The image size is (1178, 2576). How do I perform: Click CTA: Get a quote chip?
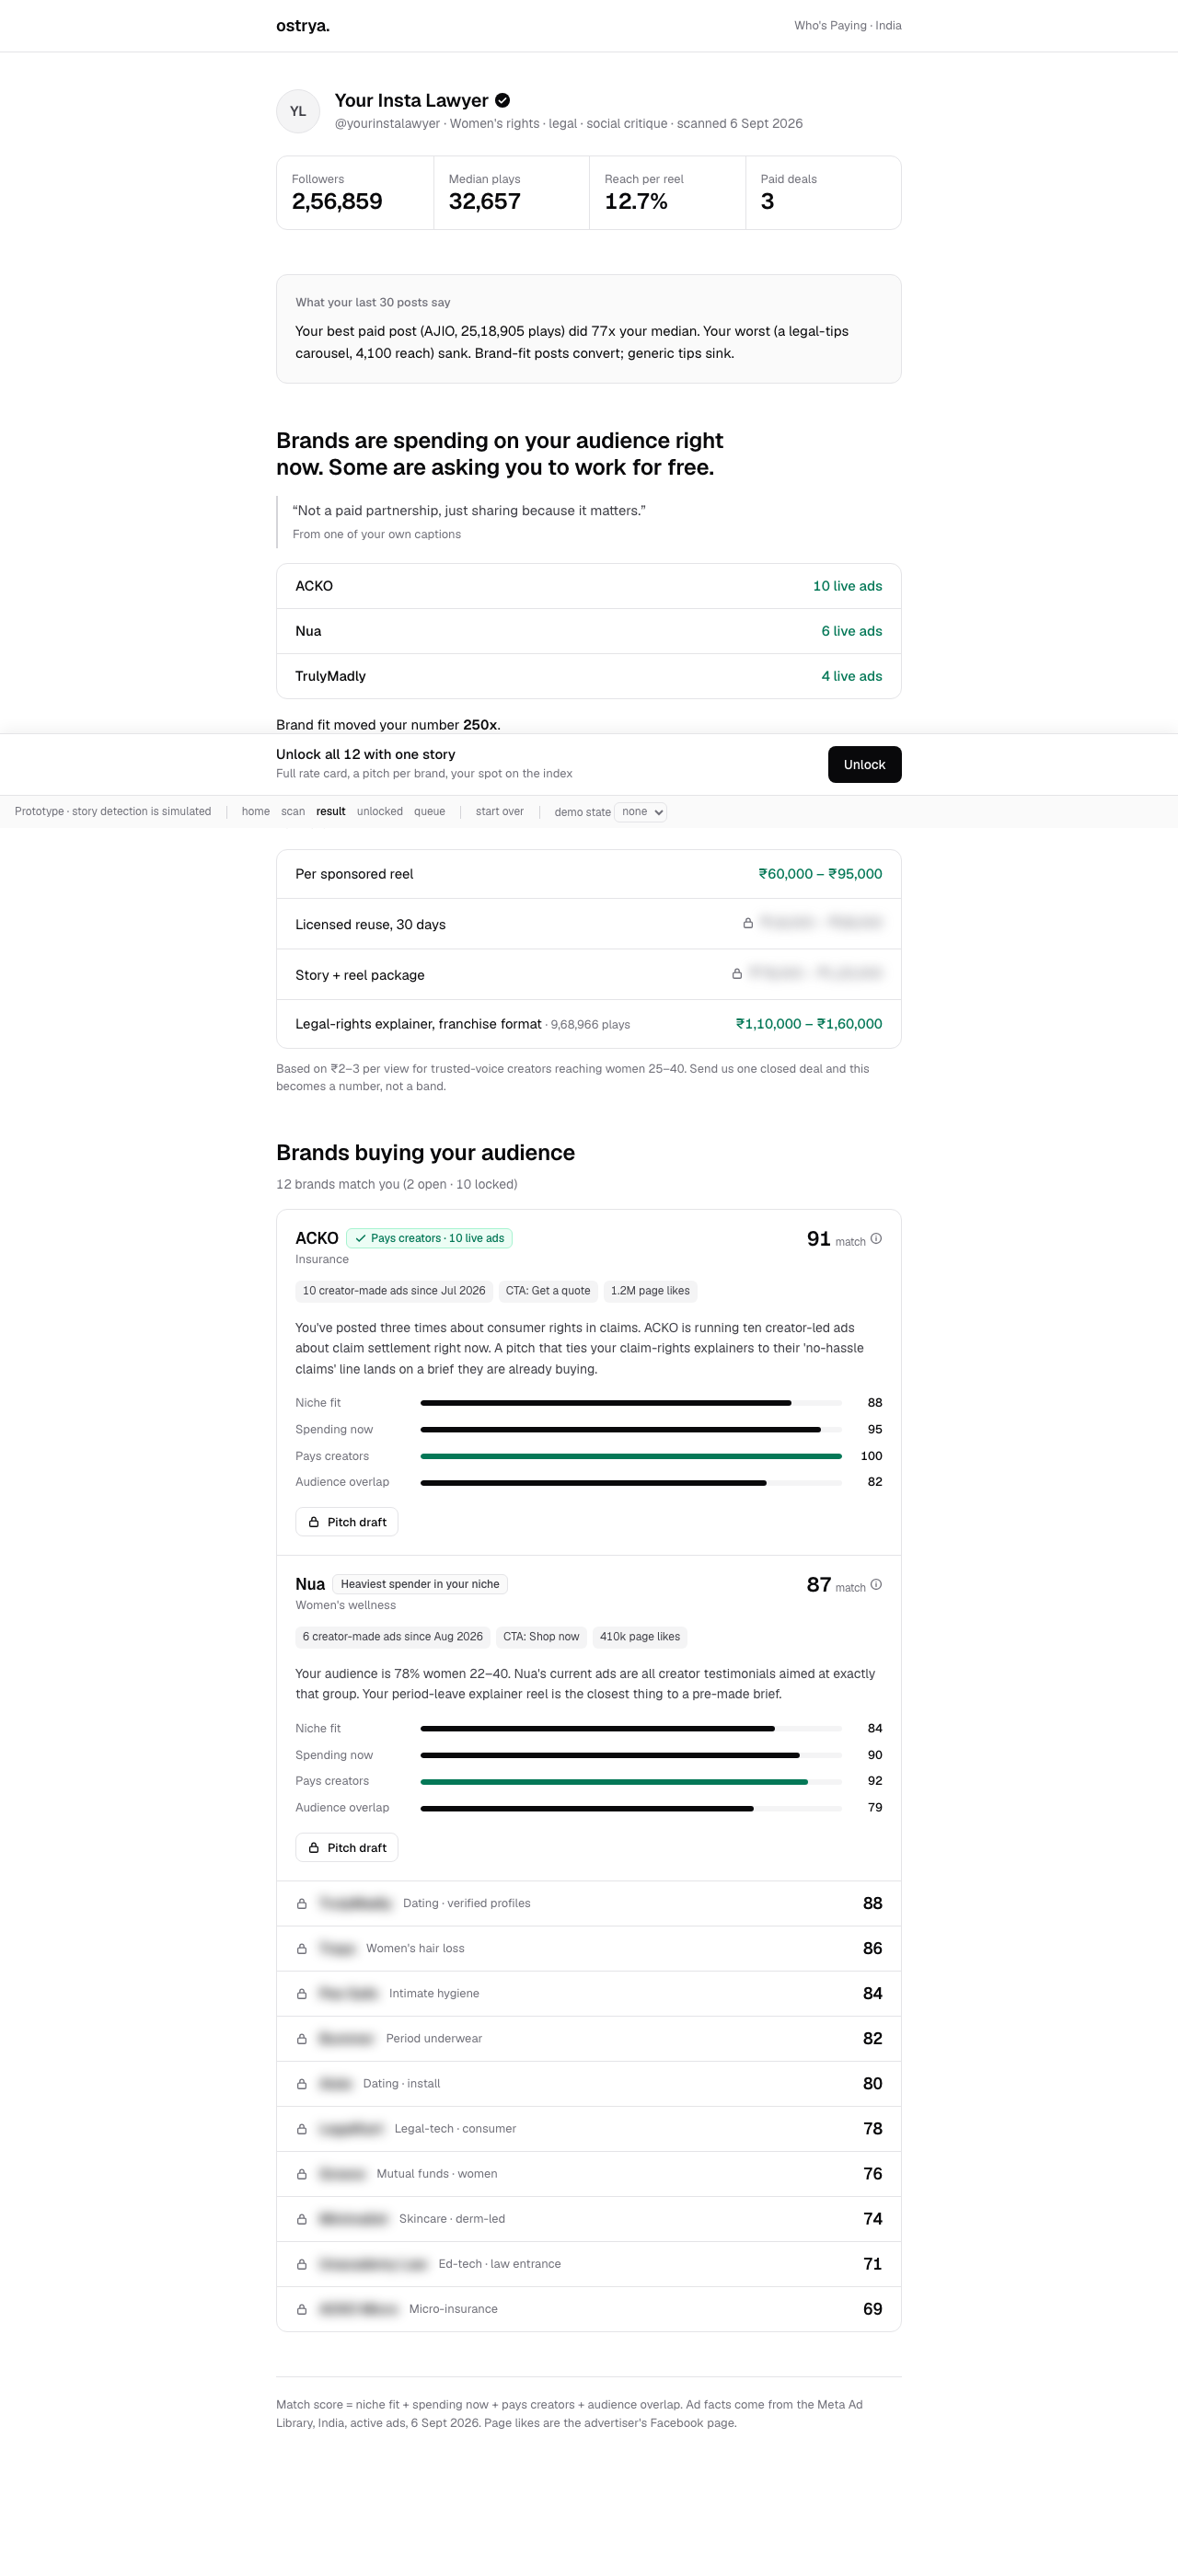pyautogui.click(x=548, y=1291)
